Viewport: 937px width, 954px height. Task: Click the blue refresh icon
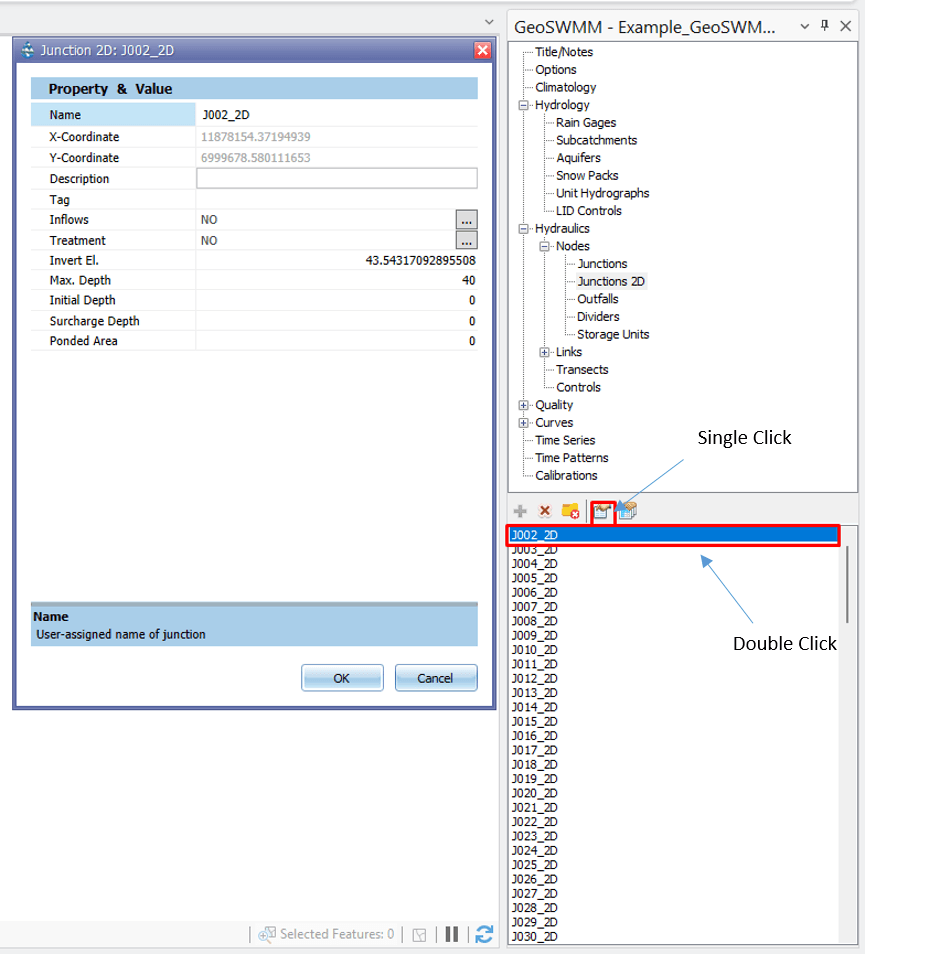tap(483, 933)
